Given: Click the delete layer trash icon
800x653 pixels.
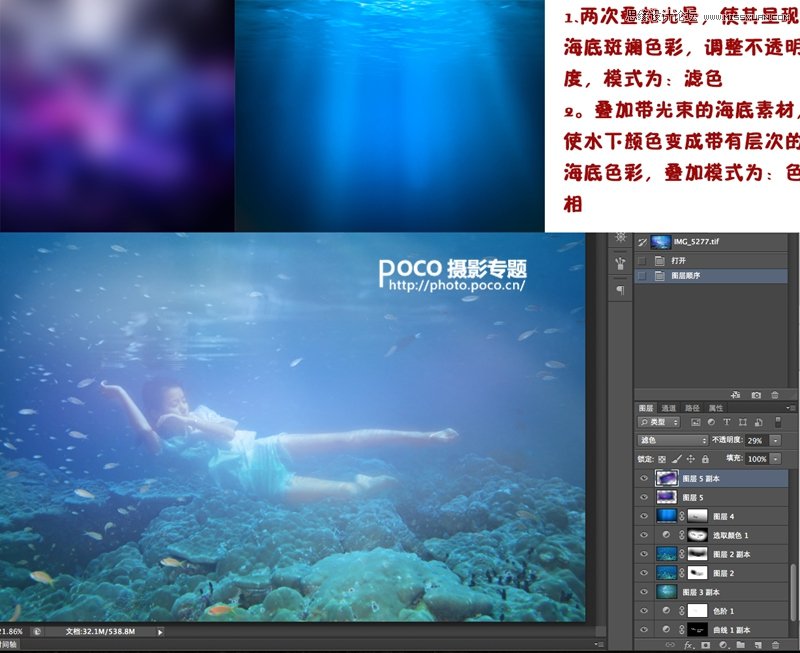Looking at the screenshot, I should pos(775,647).
